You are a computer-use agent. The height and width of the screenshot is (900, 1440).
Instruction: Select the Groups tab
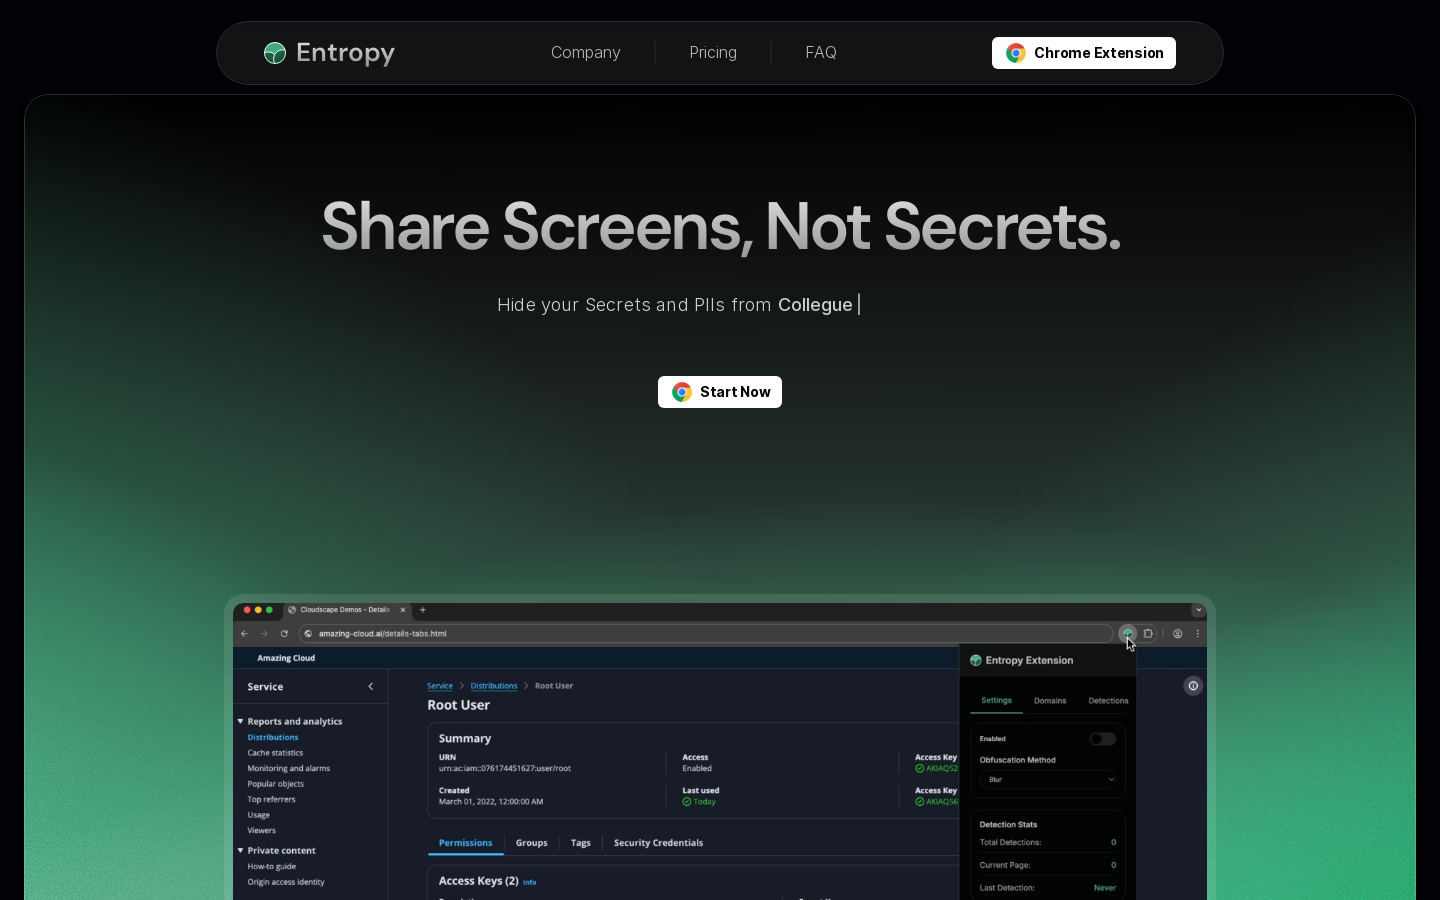[x=532, y=843]
